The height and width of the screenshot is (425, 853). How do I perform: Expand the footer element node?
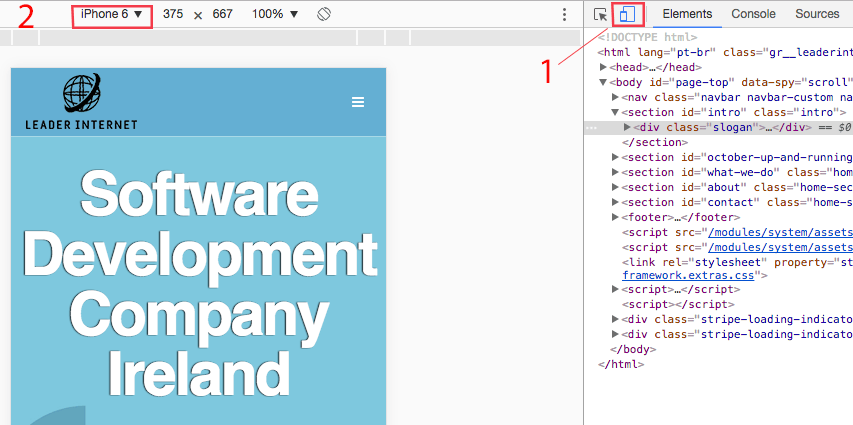[x=615, y=217]
